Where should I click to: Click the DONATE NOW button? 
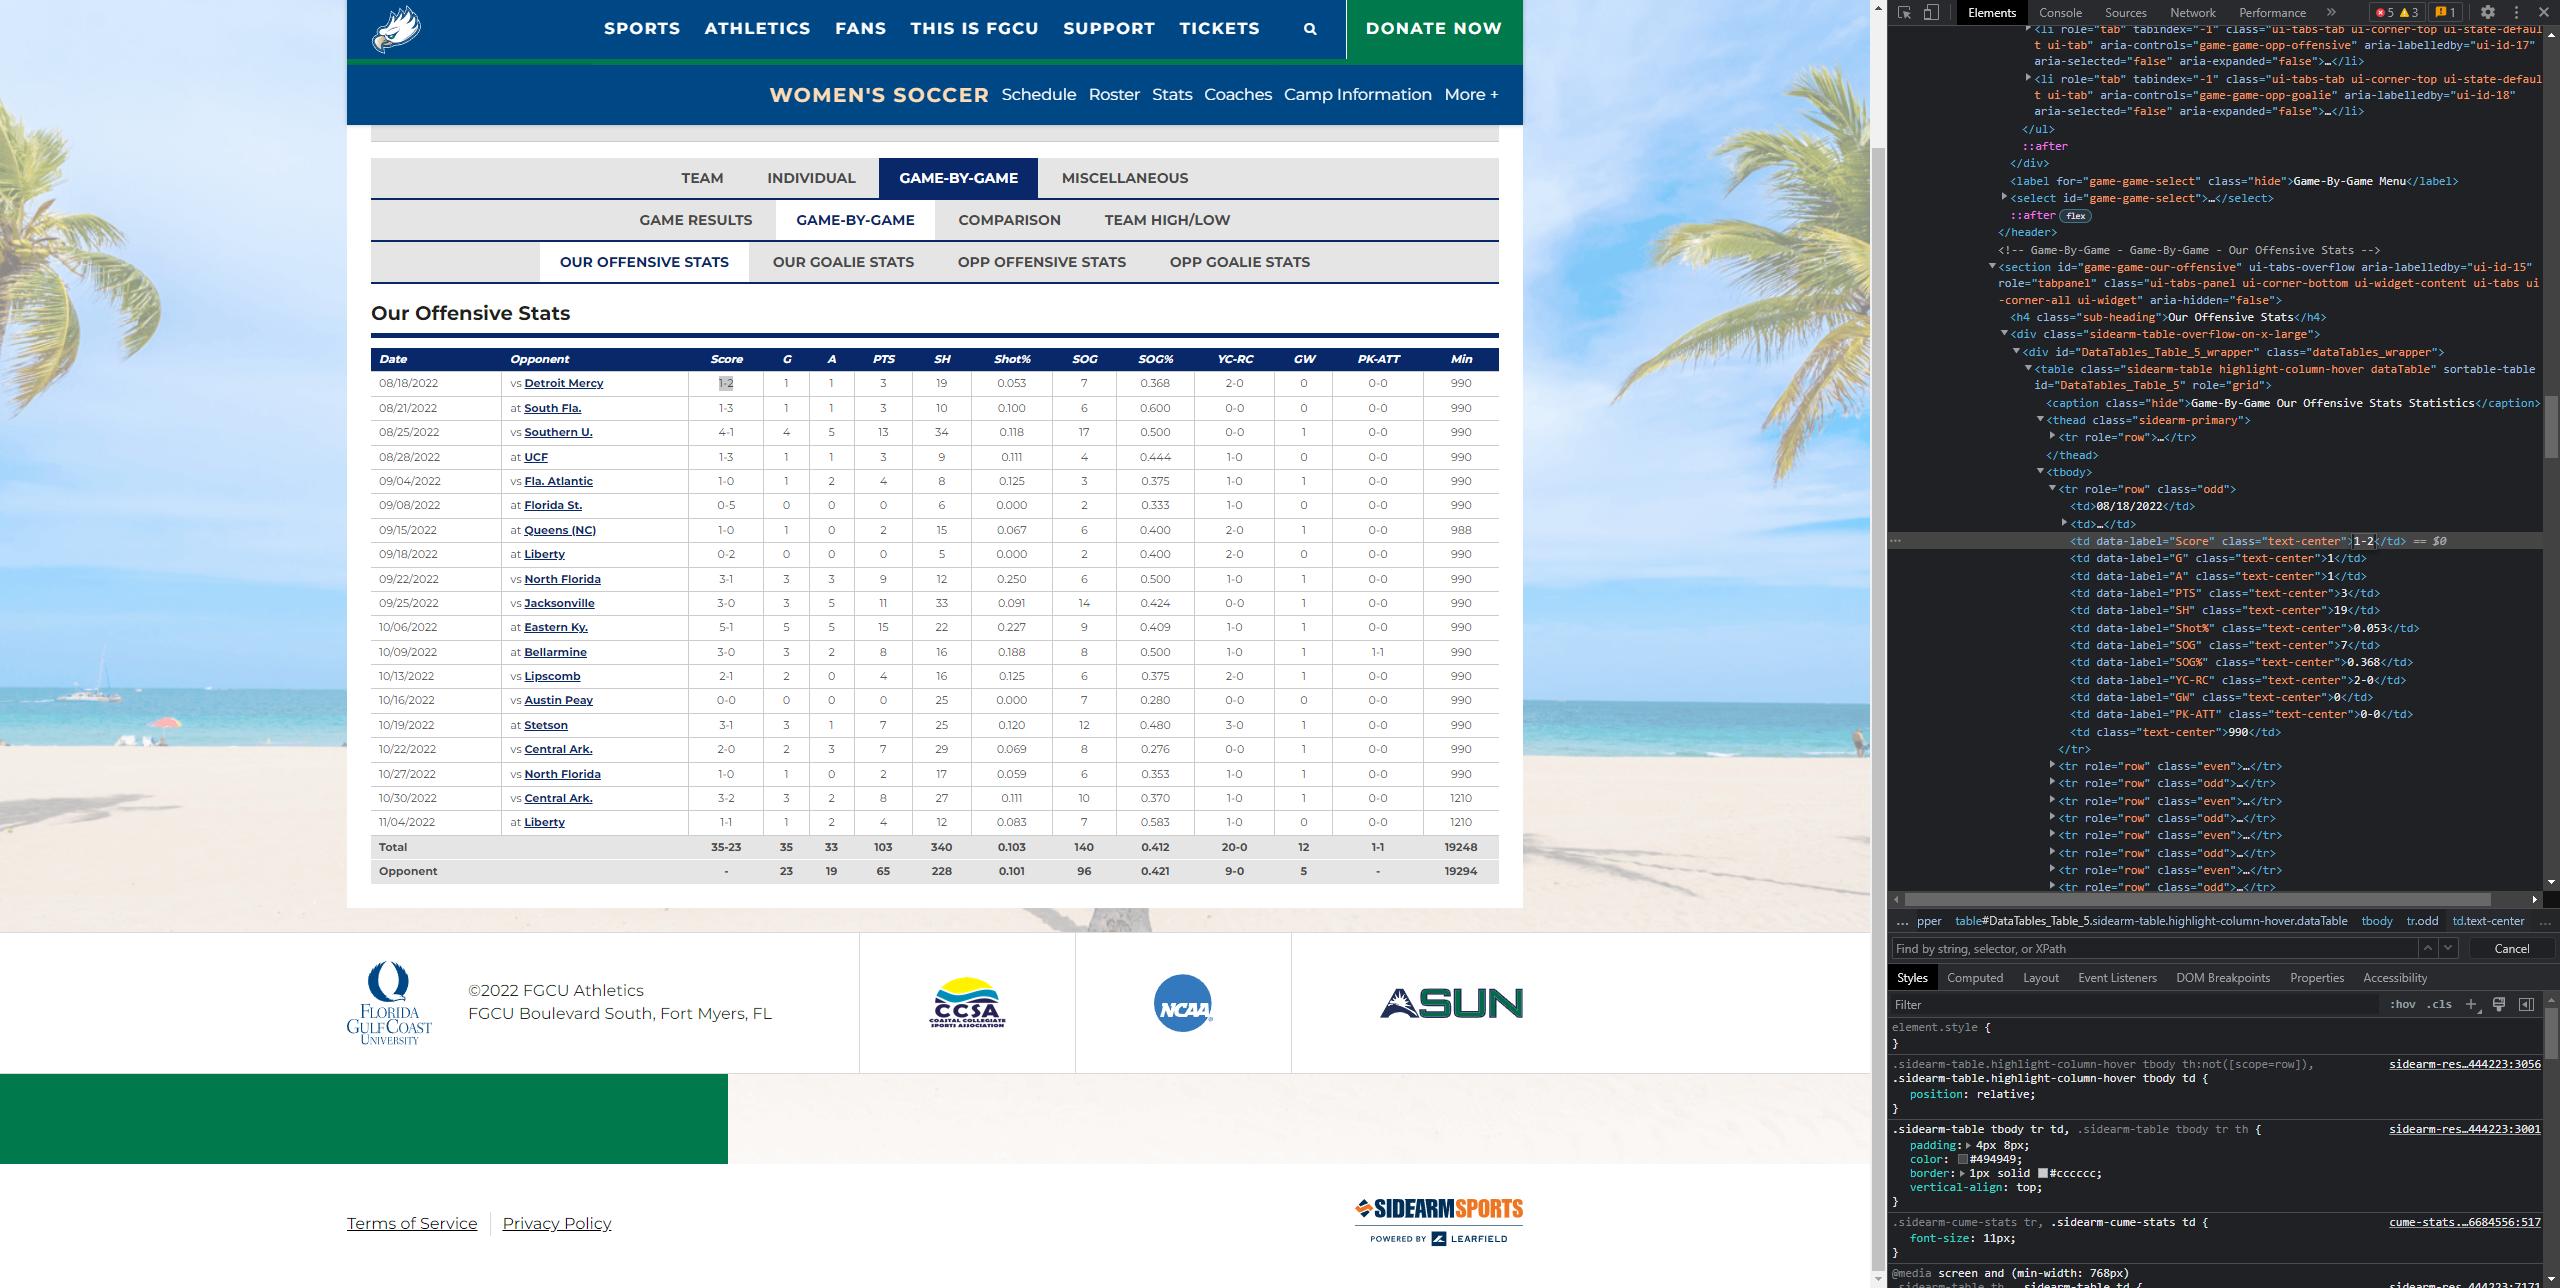tap(1433, 29)
